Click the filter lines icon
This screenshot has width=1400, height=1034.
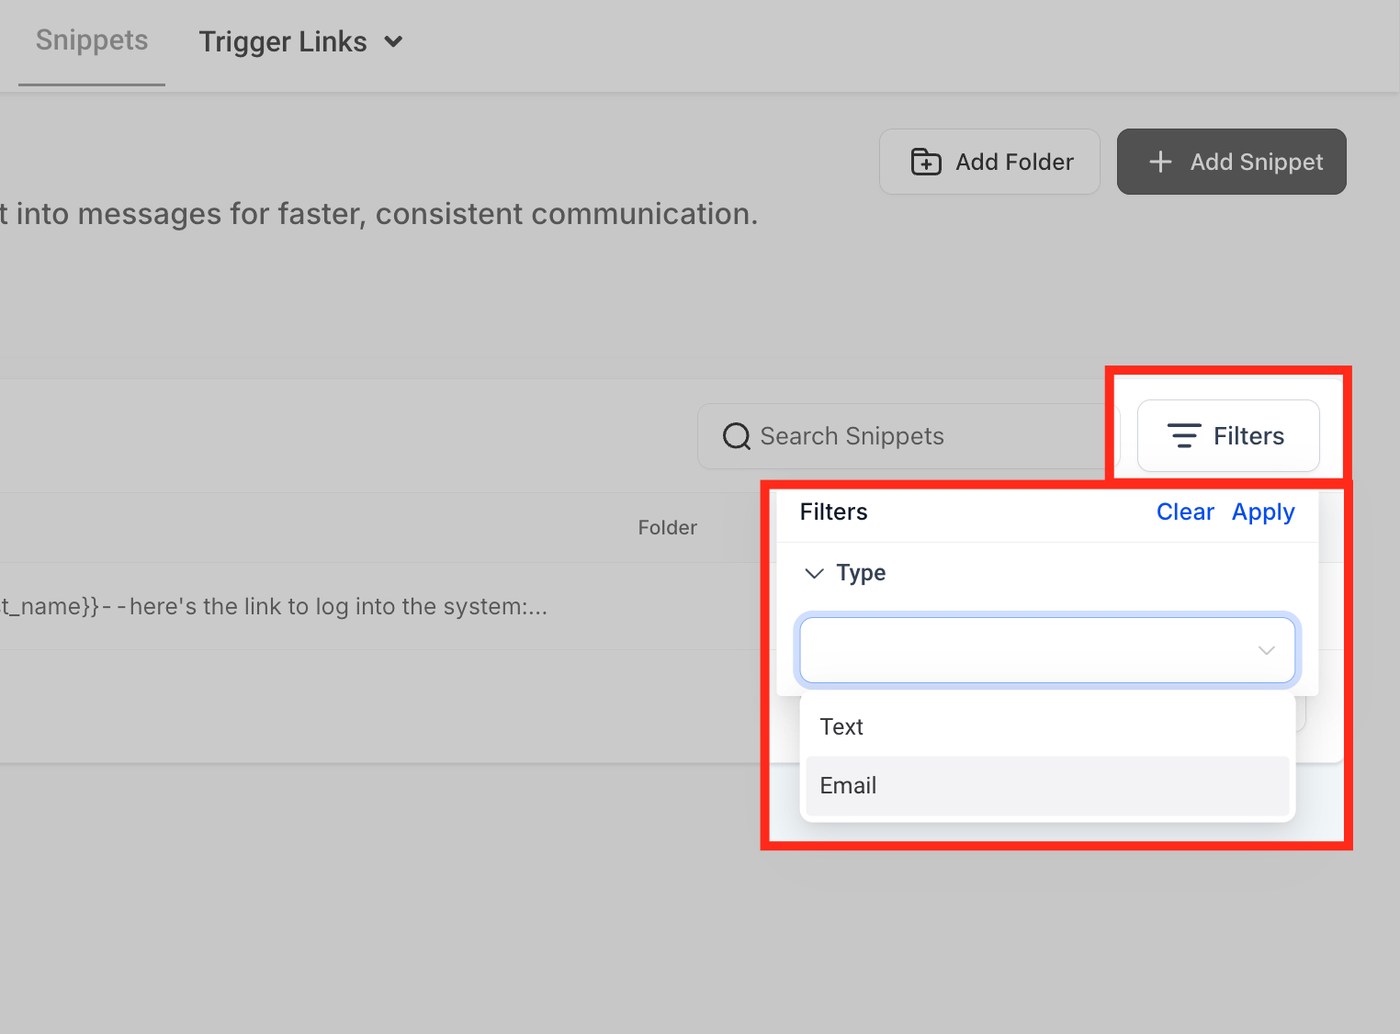click(1184, 436)
